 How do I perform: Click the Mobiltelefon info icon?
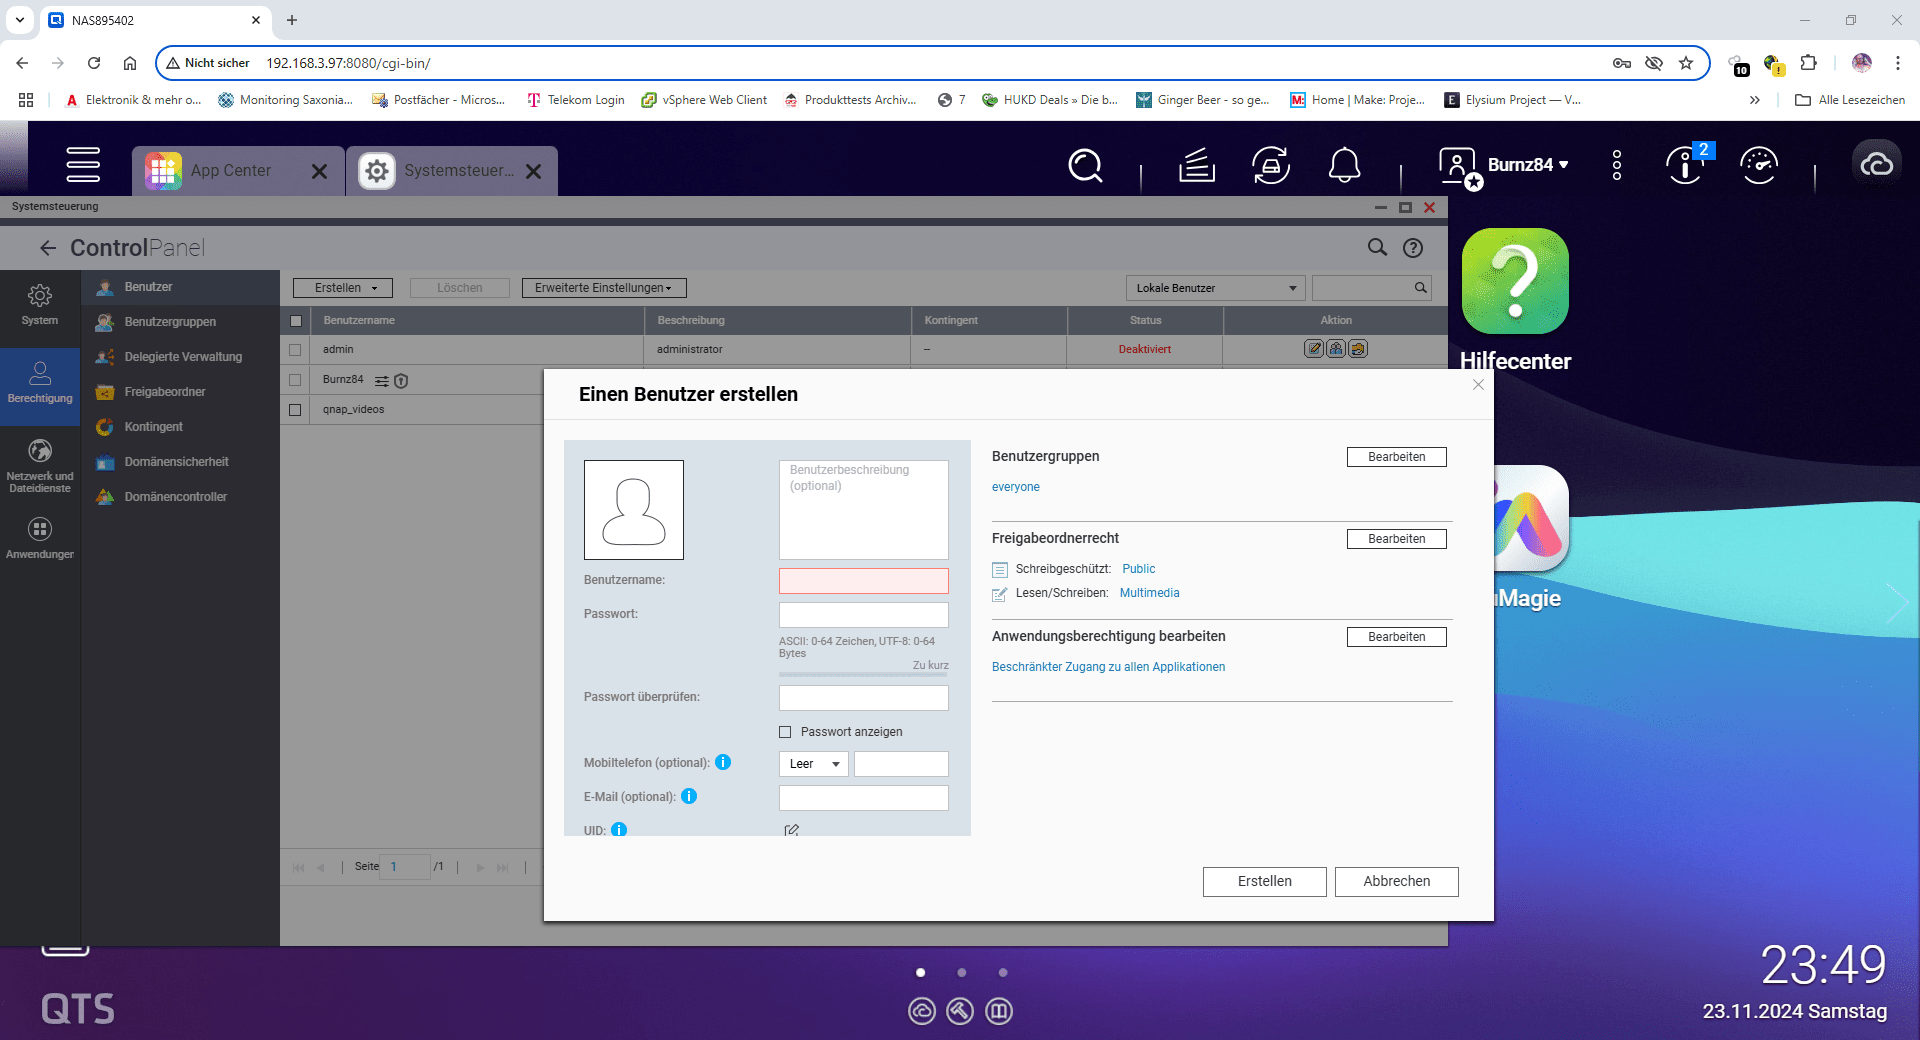coord(723,762)
